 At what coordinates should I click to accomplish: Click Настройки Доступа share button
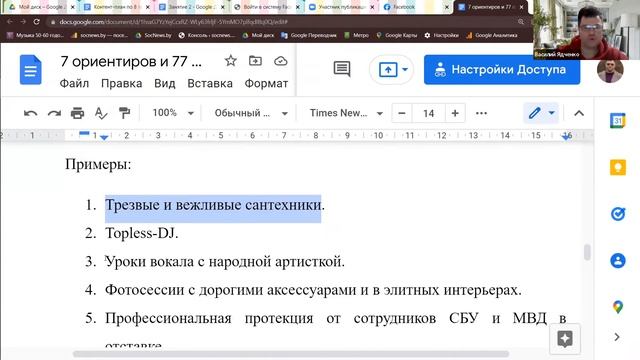502,70
